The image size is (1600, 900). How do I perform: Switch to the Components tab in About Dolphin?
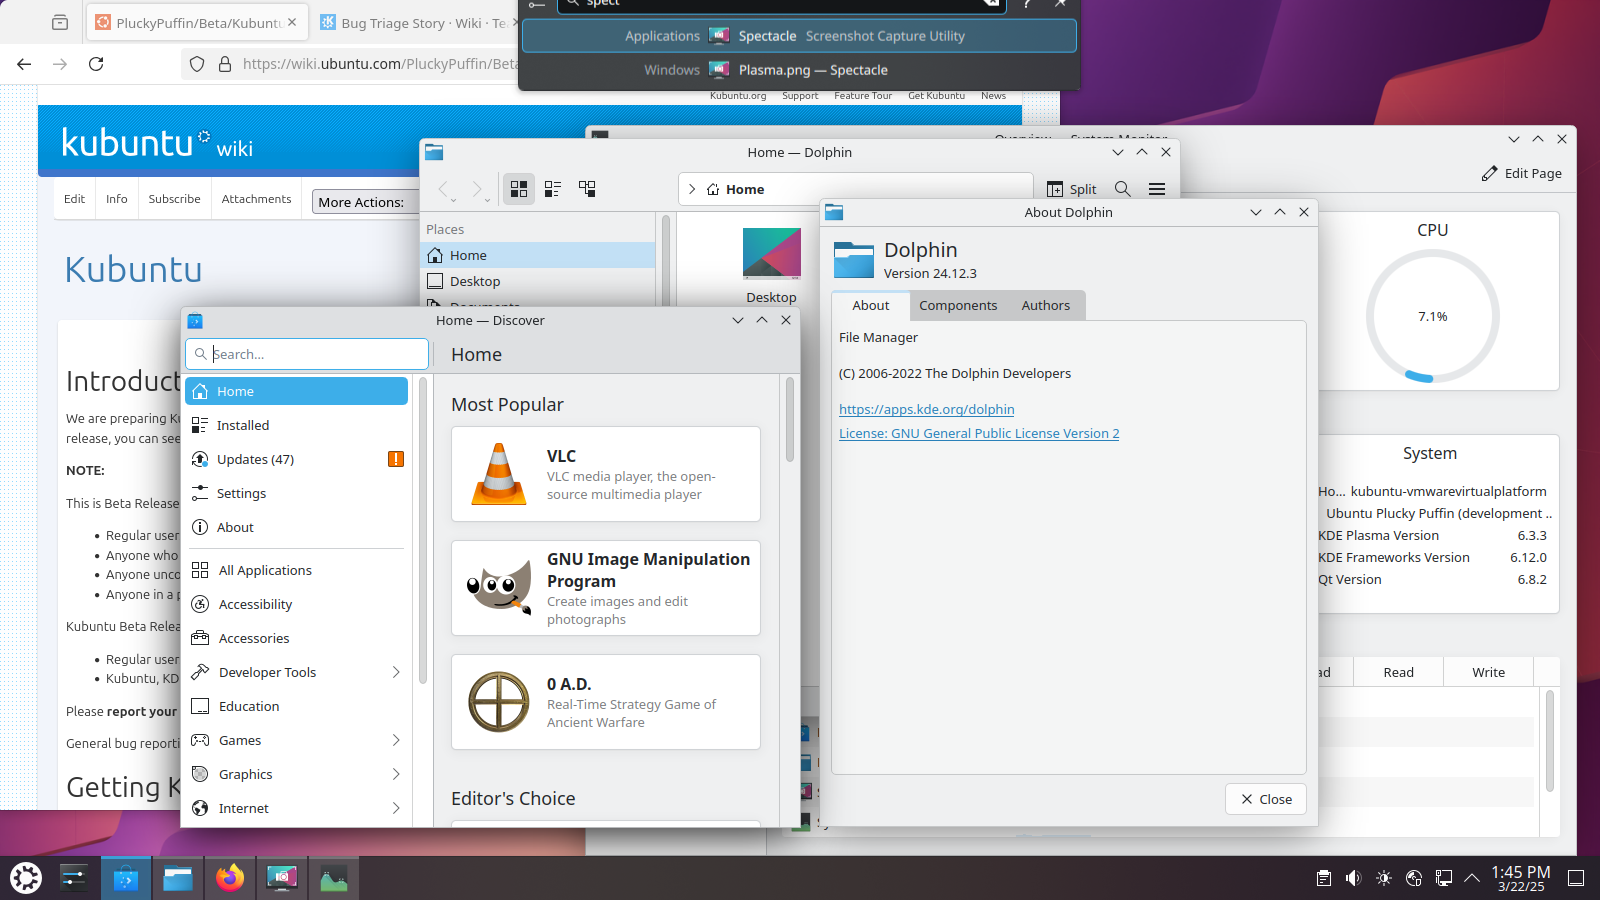tap(958, 306)
